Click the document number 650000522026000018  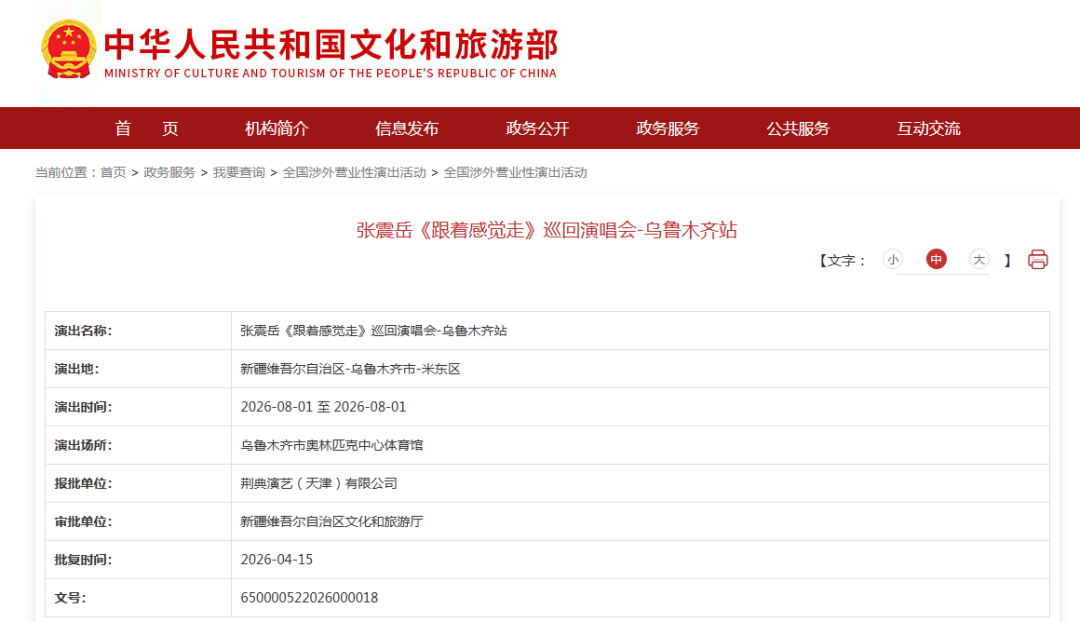[309, 598]
